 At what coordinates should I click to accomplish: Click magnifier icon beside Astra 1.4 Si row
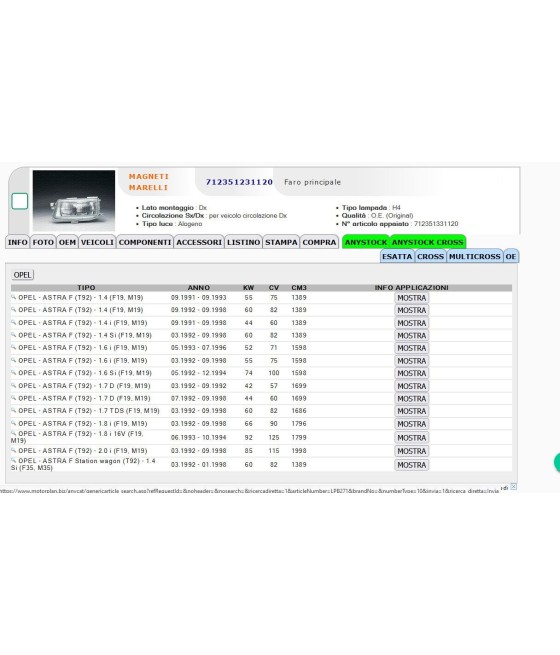point(13,335)
